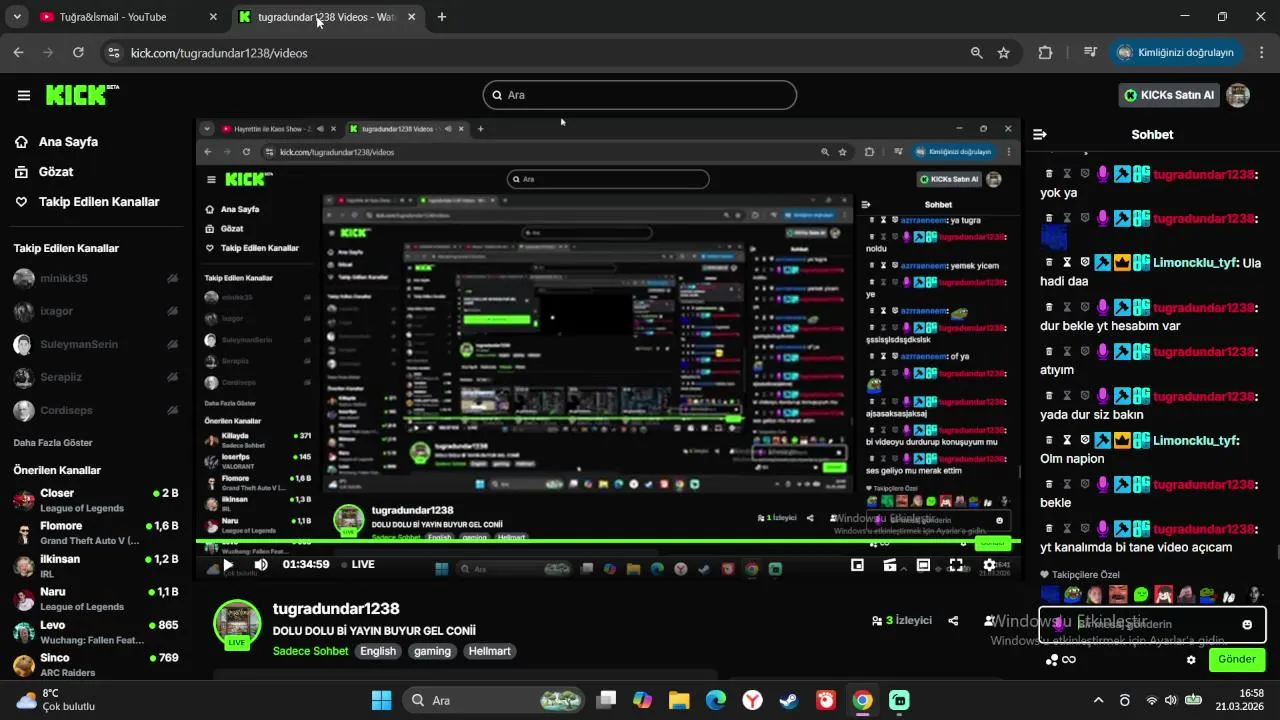Open the profile avatar menu
1280x720 pixels.
tap(1238, 95)
